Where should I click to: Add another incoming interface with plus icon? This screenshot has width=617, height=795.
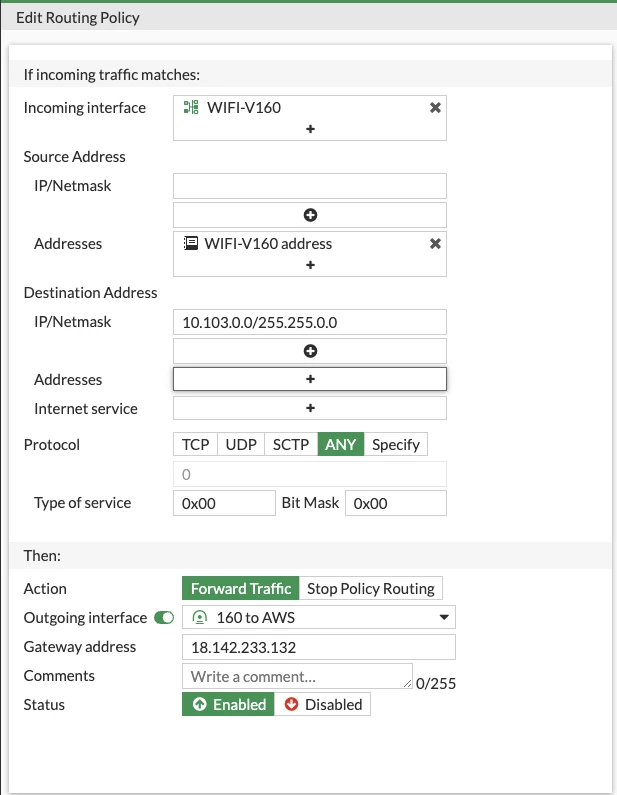coord(310,129)
